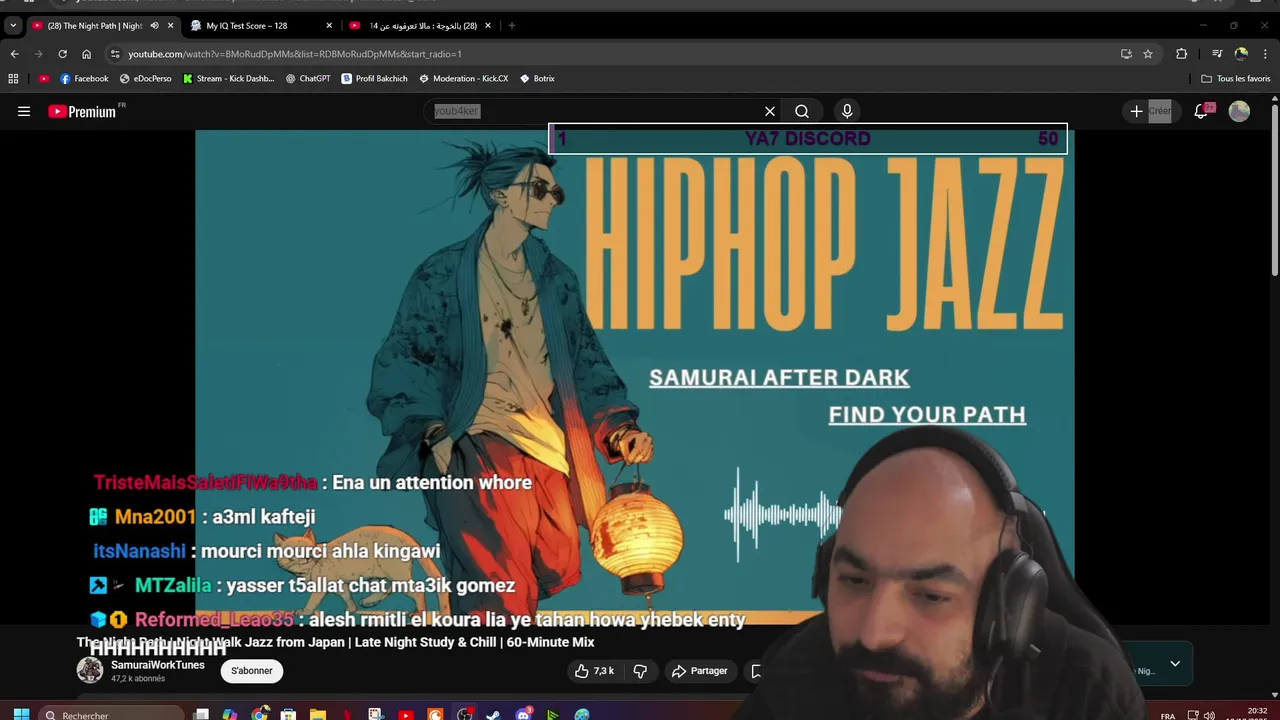Open Discord from the taskbar

coord(523,714)
